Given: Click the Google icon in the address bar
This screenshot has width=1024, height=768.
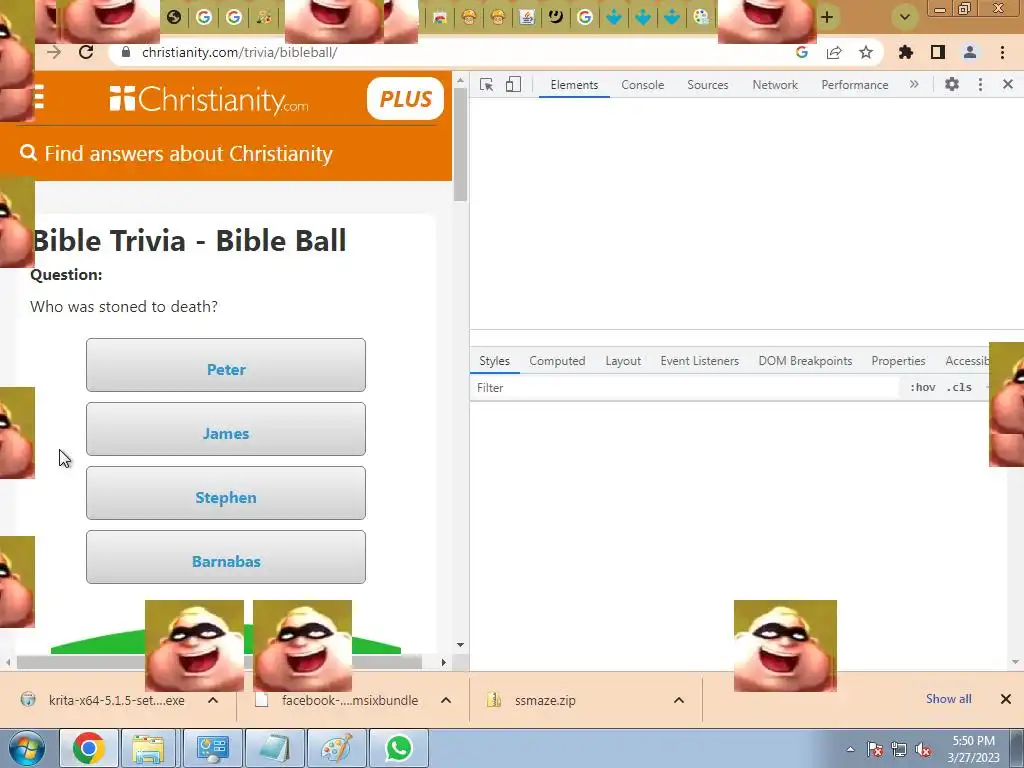Looking at the screenshot, I should pos(801,52).
